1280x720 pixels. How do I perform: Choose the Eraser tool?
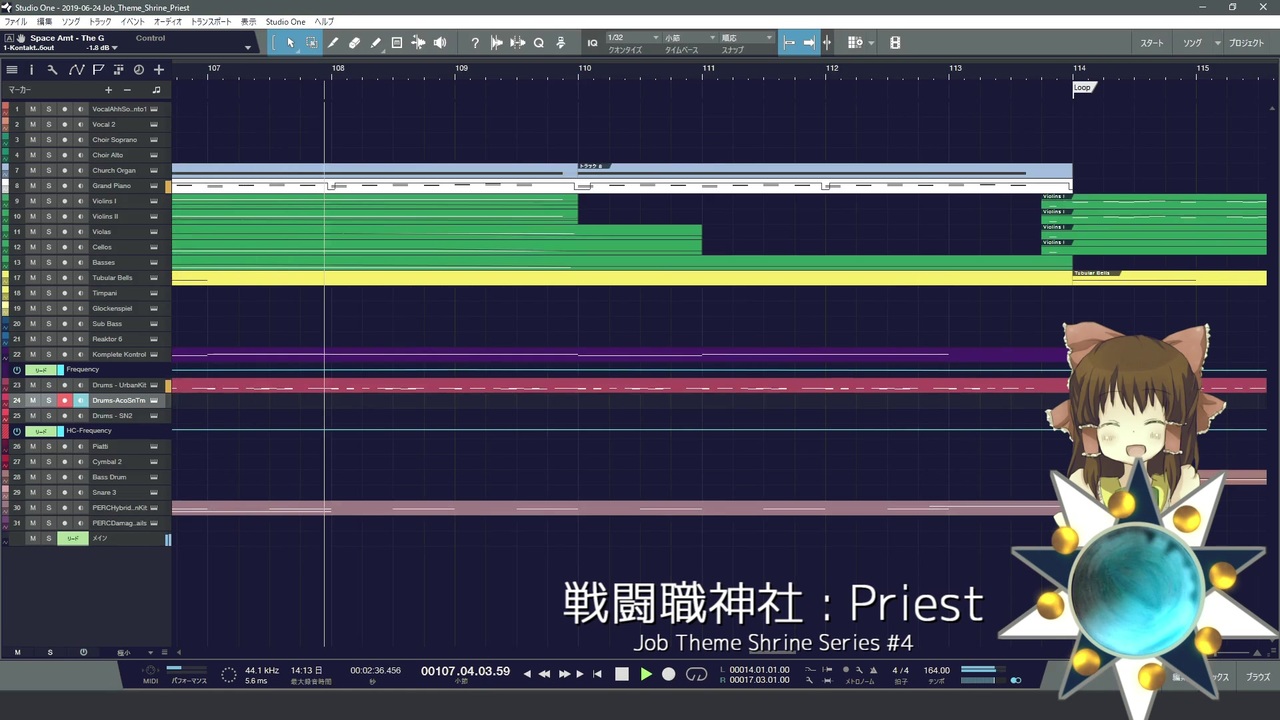click(x=354, y=43)
